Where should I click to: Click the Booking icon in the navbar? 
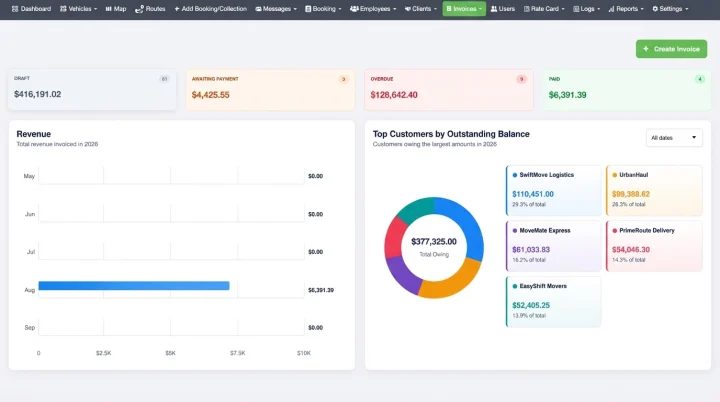coord(308,9)
